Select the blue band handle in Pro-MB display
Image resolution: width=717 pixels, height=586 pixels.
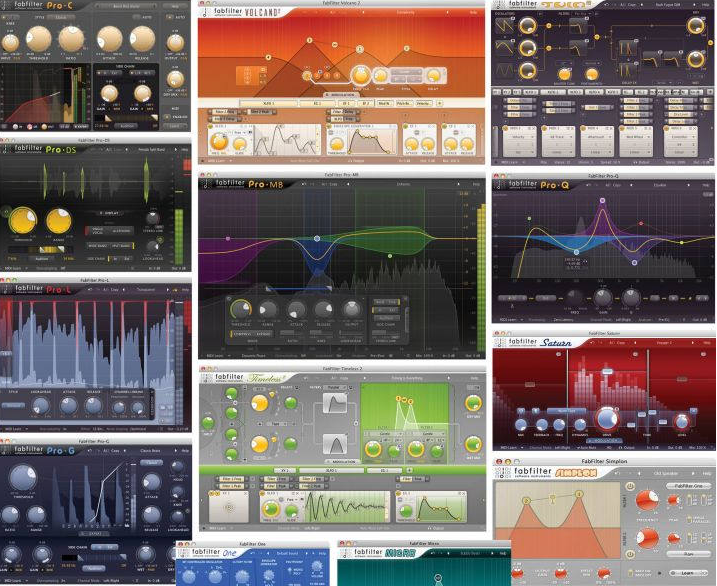click(x=317, y=239)
